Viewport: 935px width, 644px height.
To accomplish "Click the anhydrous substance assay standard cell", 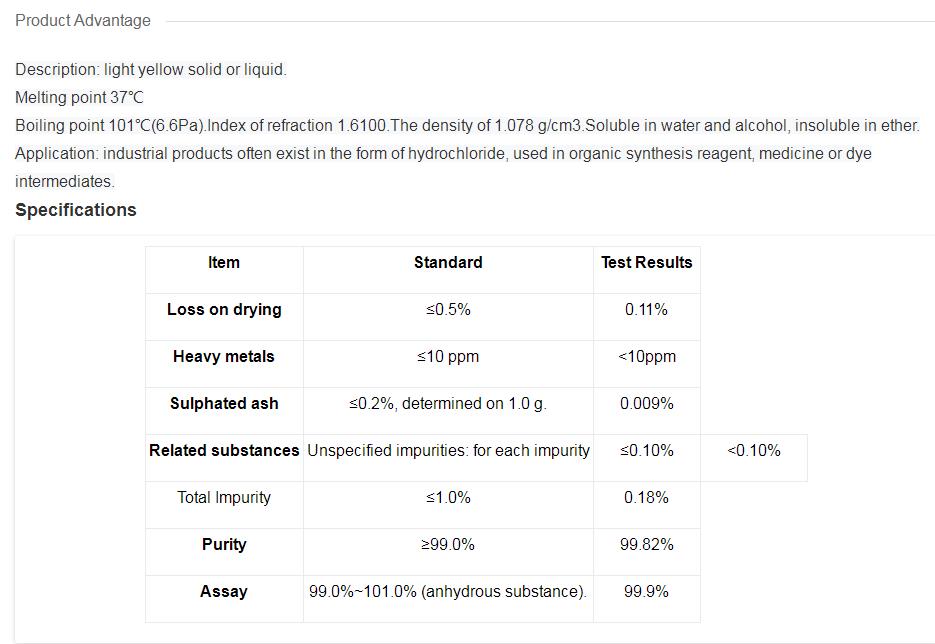I will (448, 592).
